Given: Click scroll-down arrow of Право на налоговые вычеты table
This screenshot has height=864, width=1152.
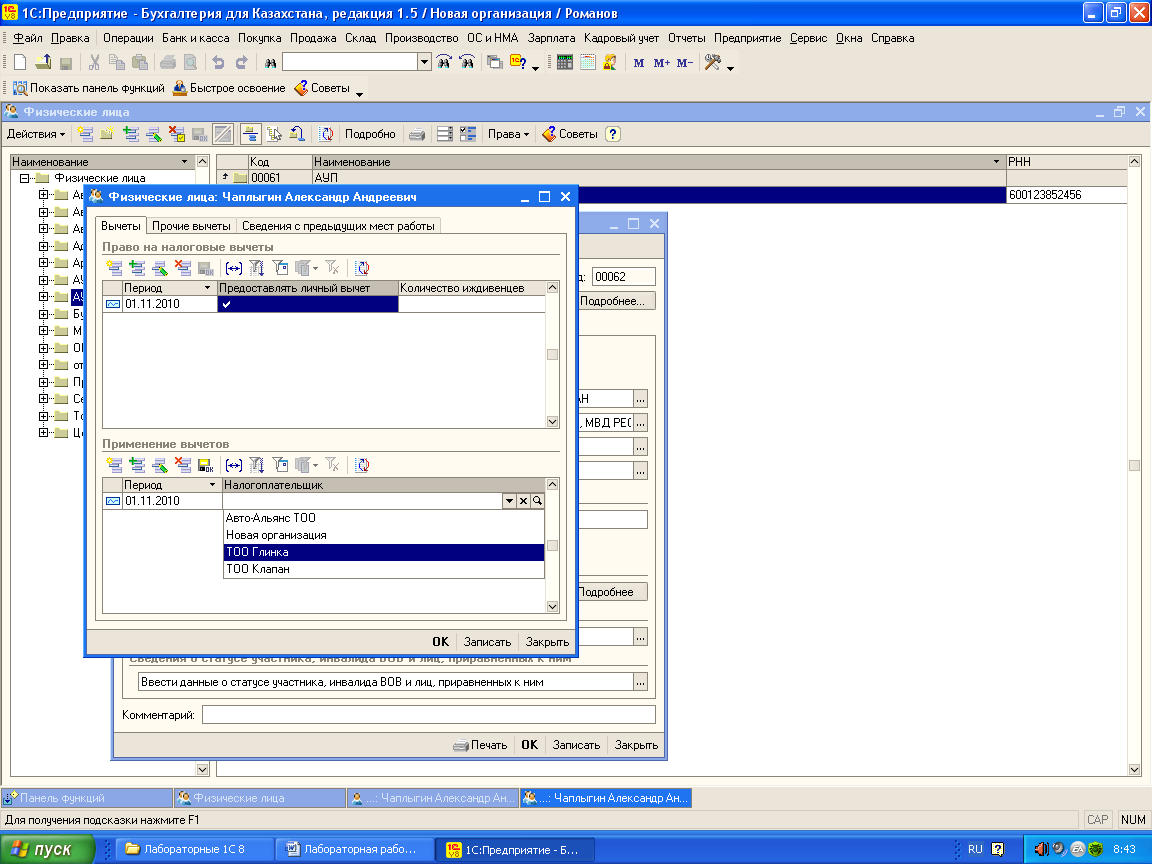Looking at the screenshot, I should click(x=552, y=422).
